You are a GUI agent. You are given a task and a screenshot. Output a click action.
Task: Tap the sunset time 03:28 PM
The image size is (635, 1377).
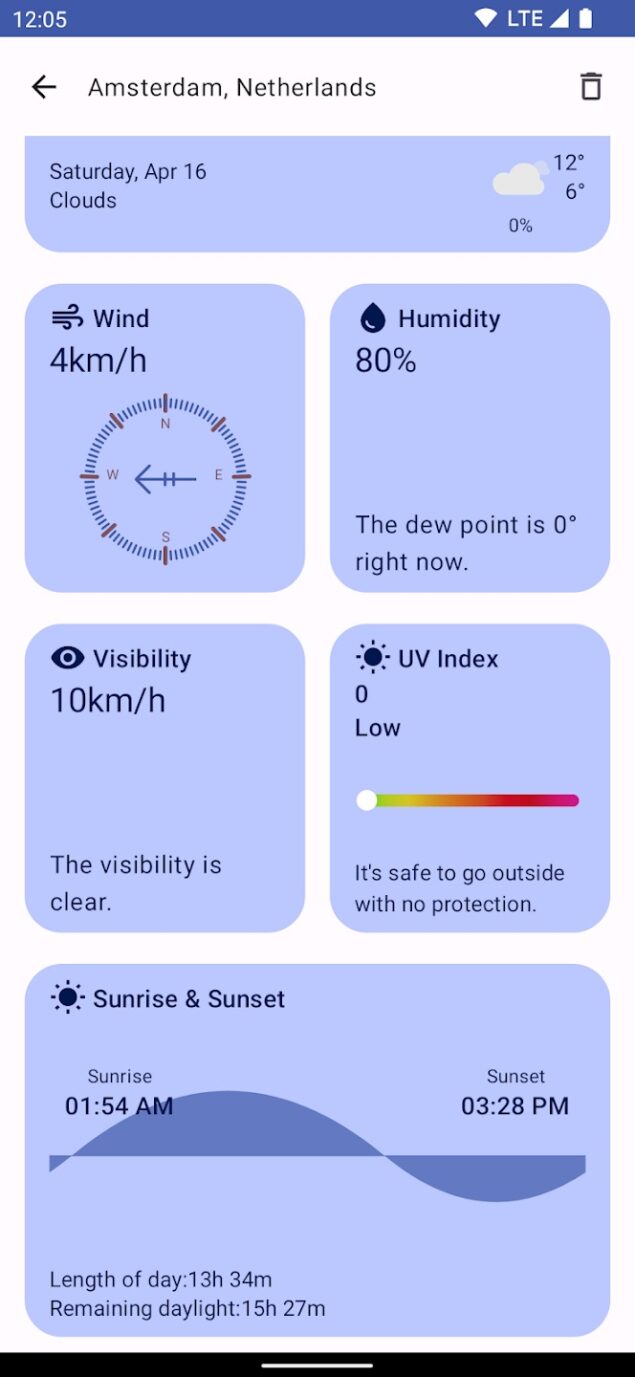pyautogui.click(x=515, y=1106)
